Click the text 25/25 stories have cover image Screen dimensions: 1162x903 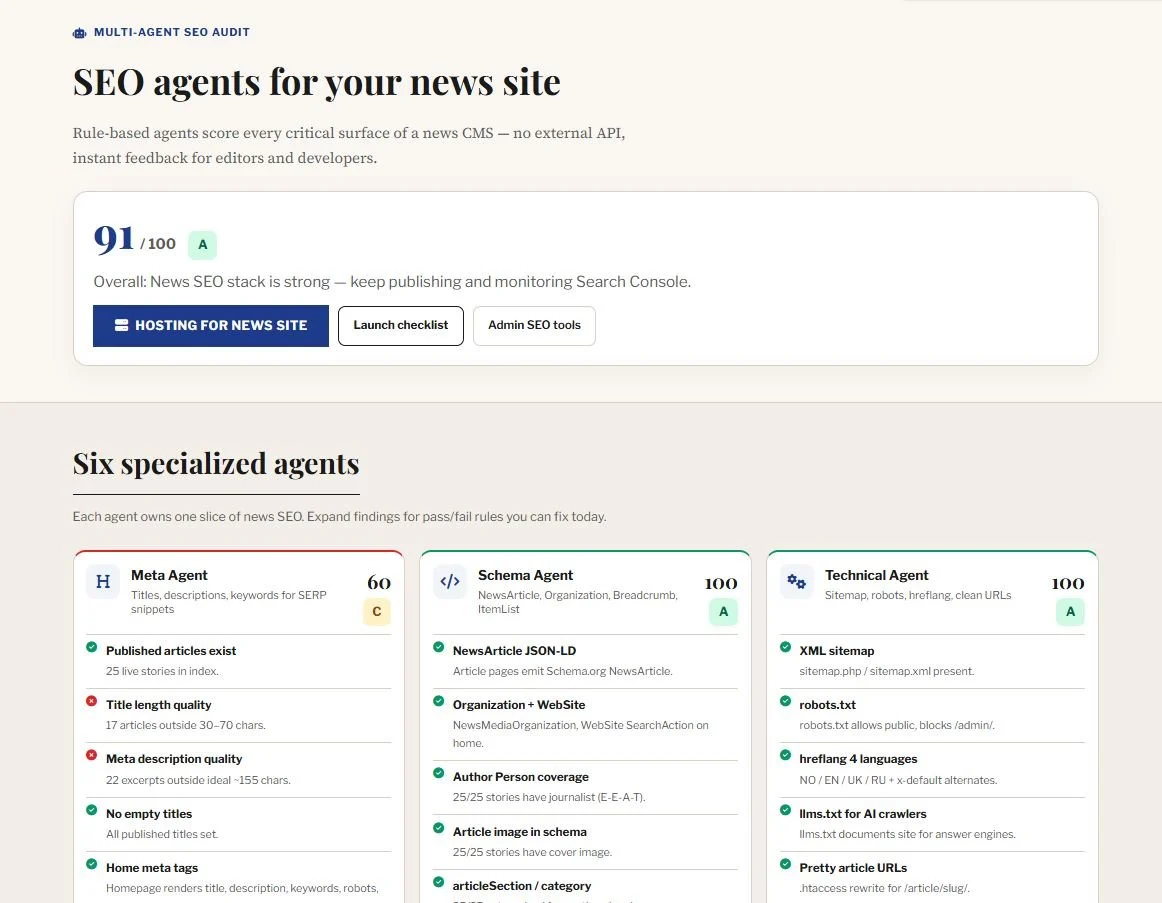pos(532,853)
